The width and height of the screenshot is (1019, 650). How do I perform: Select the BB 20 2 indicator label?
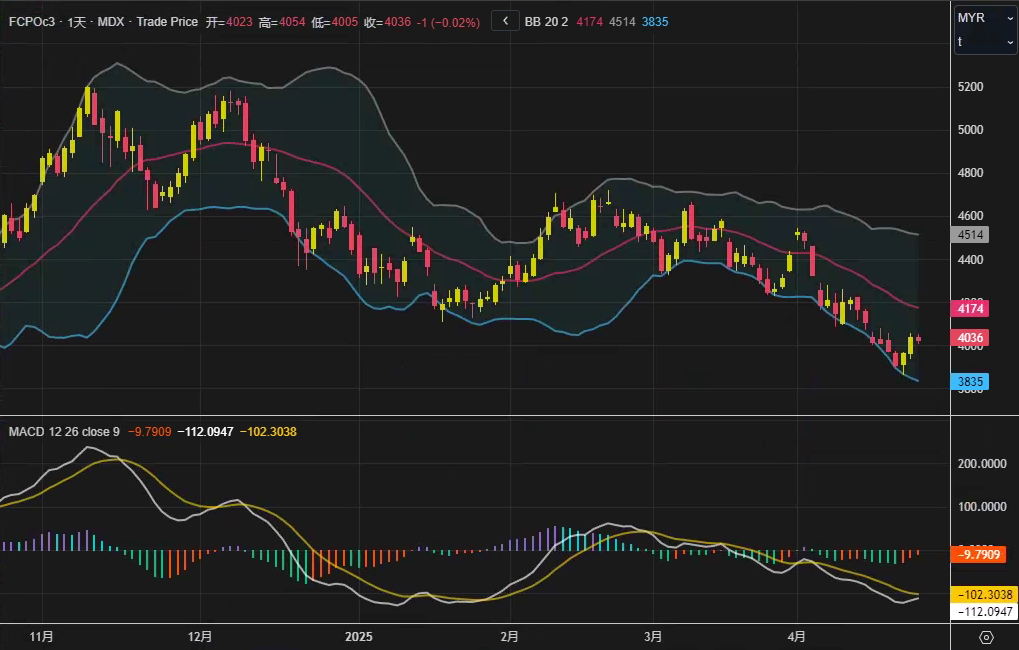[546, 21]
